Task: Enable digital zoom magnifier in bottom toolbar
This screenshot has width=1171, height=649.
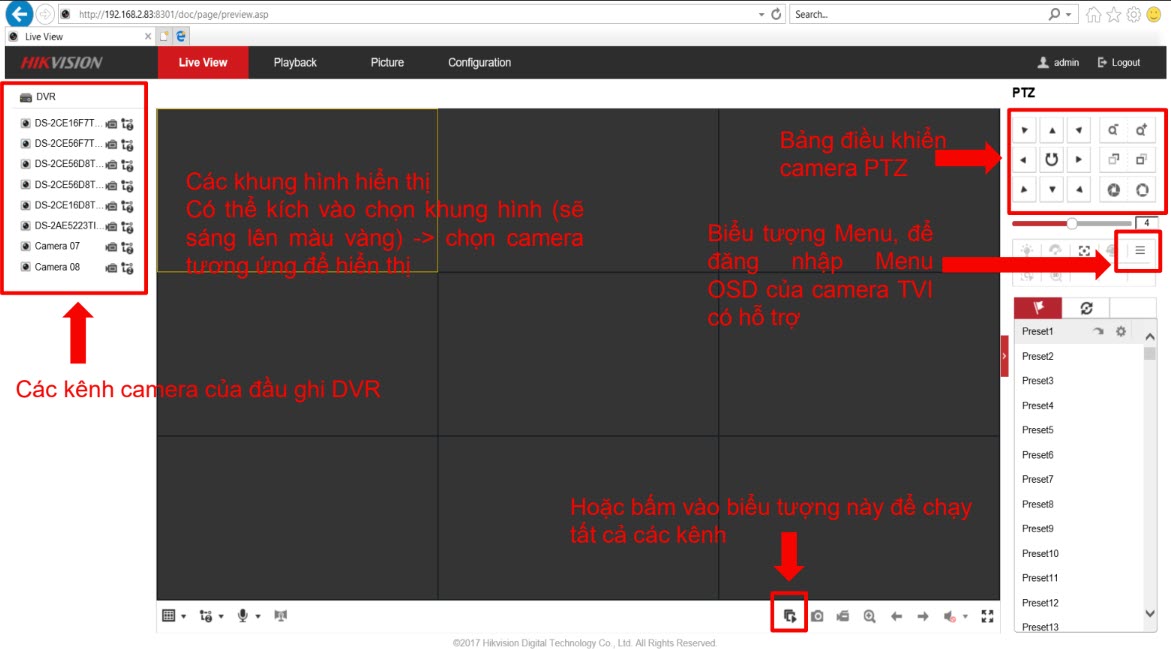Action: pyautogui.click(x=870, y=616)
